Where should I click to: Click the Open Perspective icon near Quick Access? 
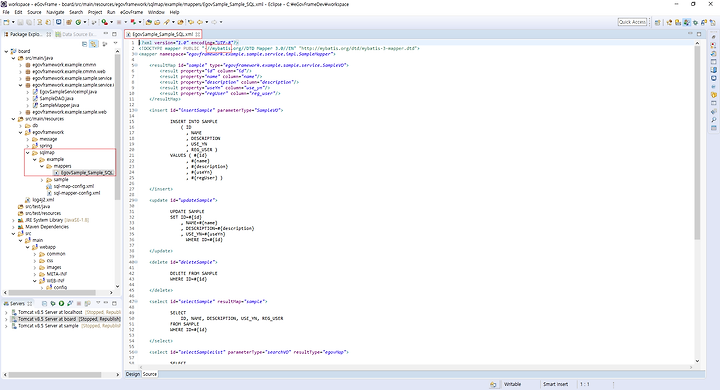pos(658,22)
